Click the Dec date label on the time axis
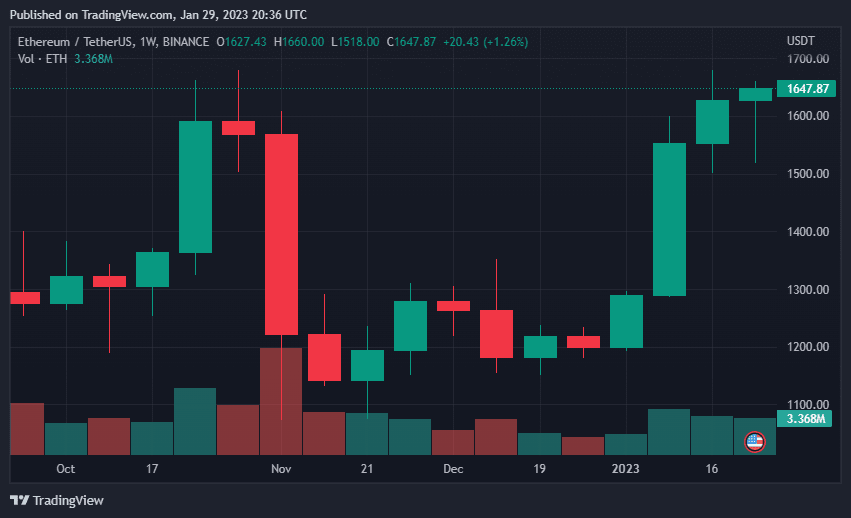 (x=453, y=469)
